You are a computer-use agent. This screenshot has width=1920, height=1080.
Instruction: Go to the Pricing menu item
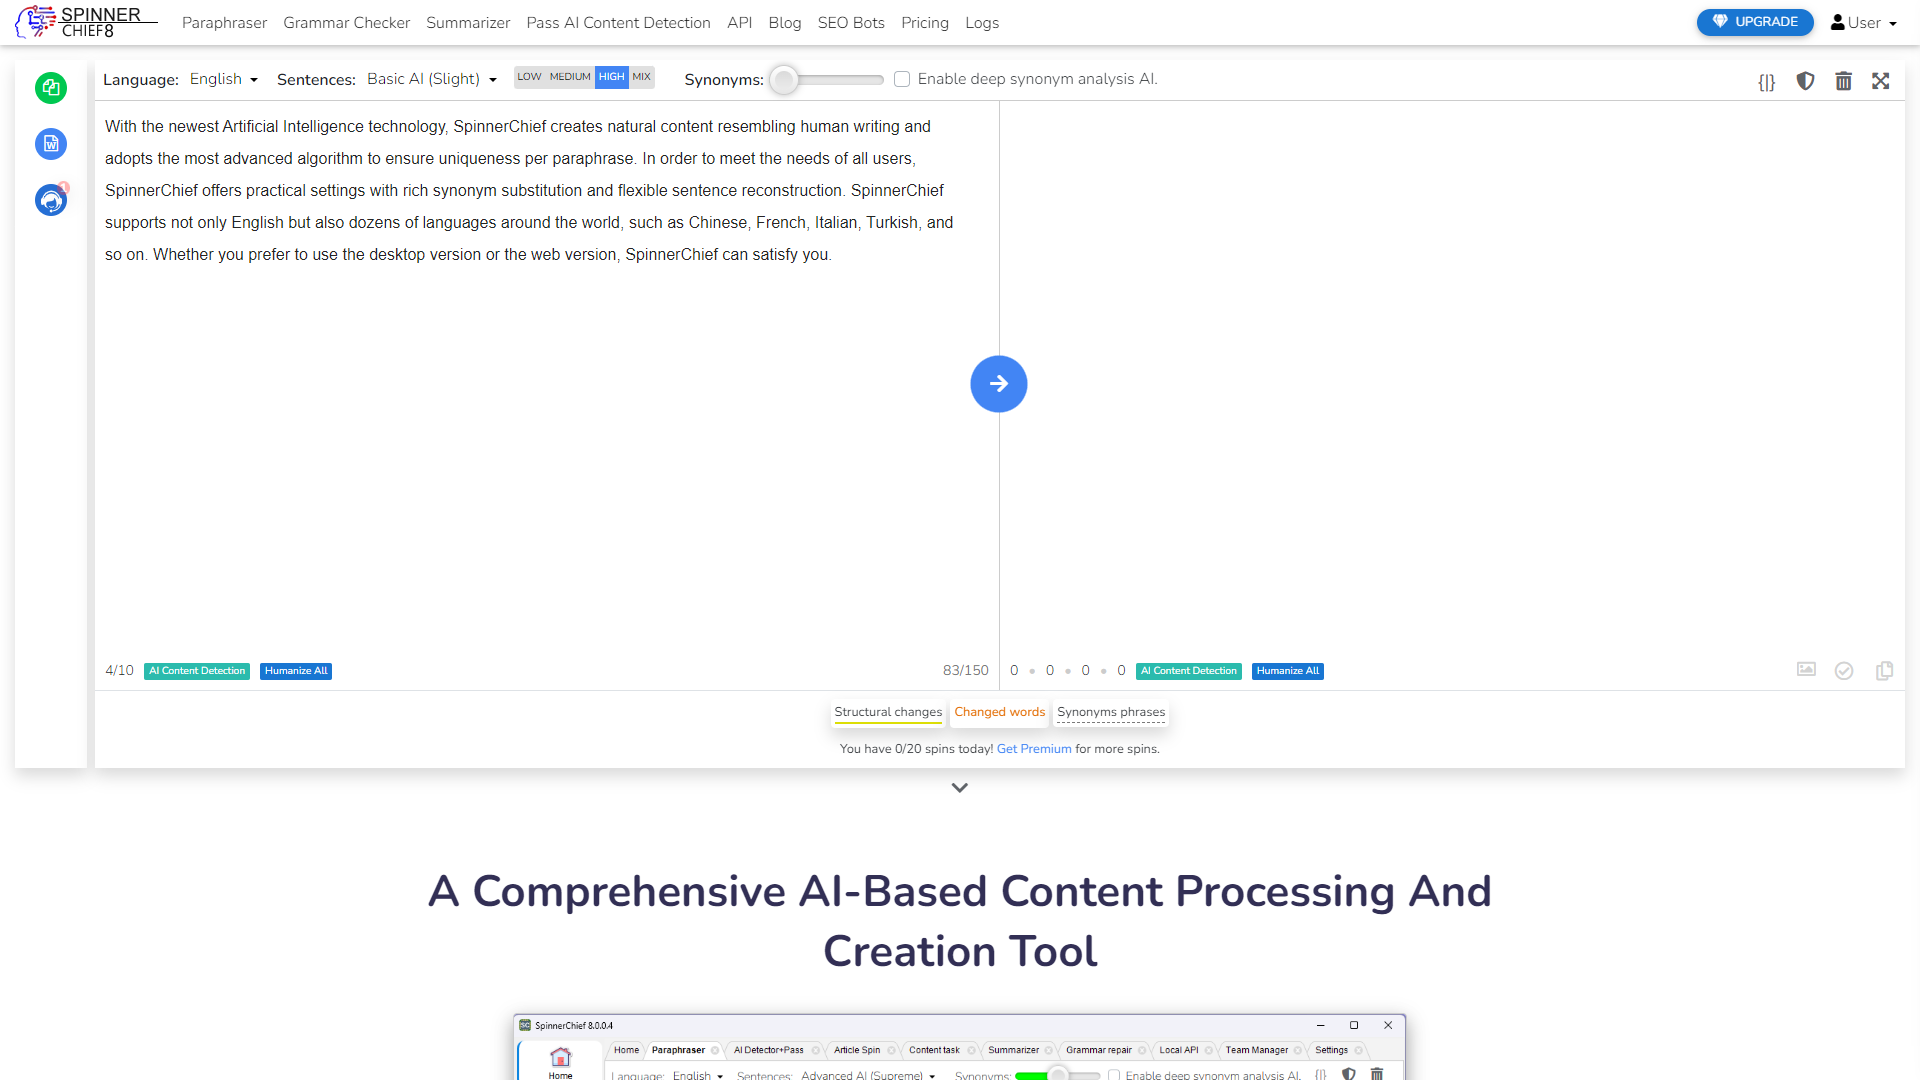[x=924, y=23]
